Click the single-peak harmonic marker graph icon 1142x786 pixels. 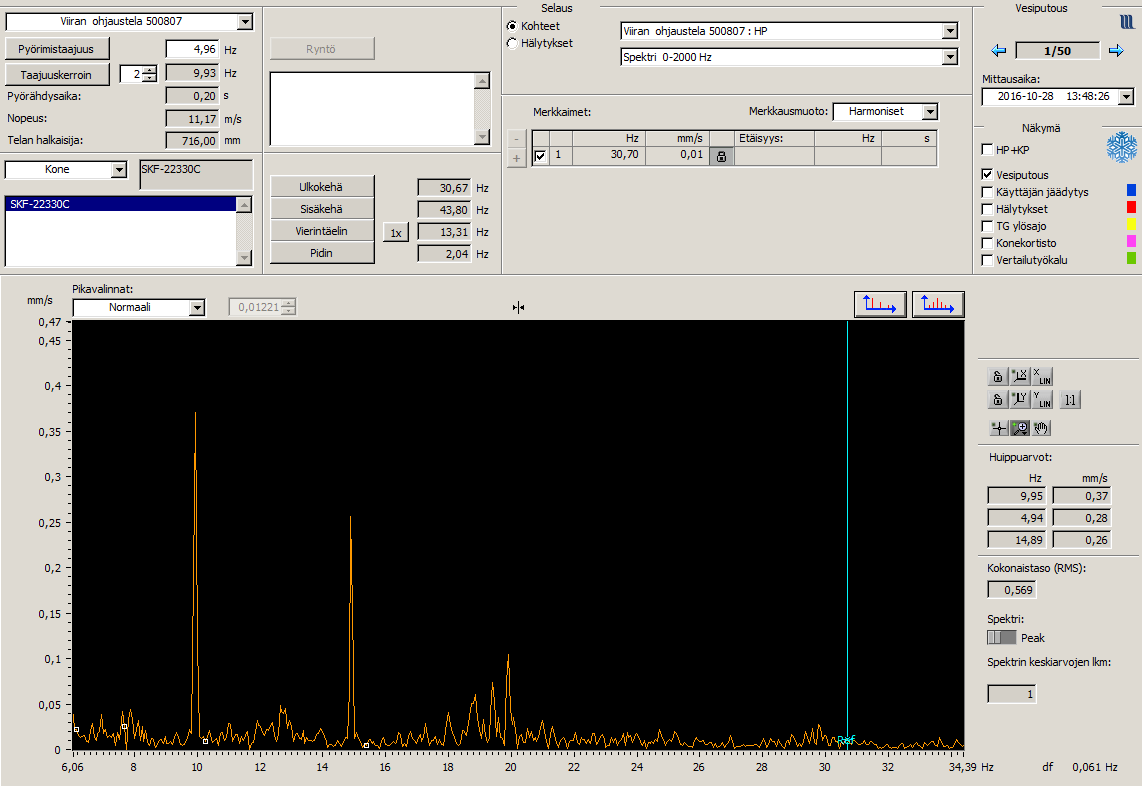pos(880,304)
